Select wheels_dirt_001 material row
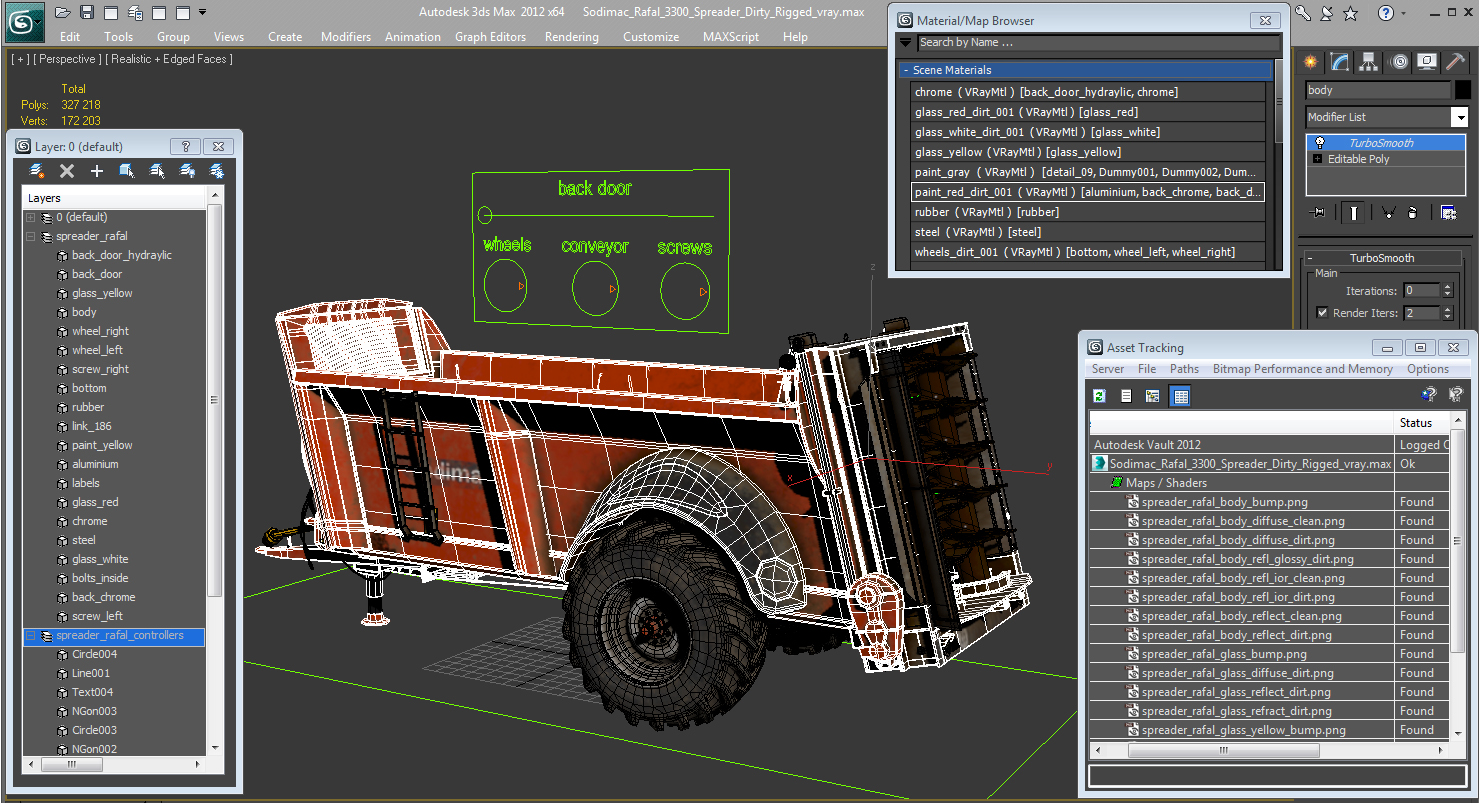 (1088, 252)
